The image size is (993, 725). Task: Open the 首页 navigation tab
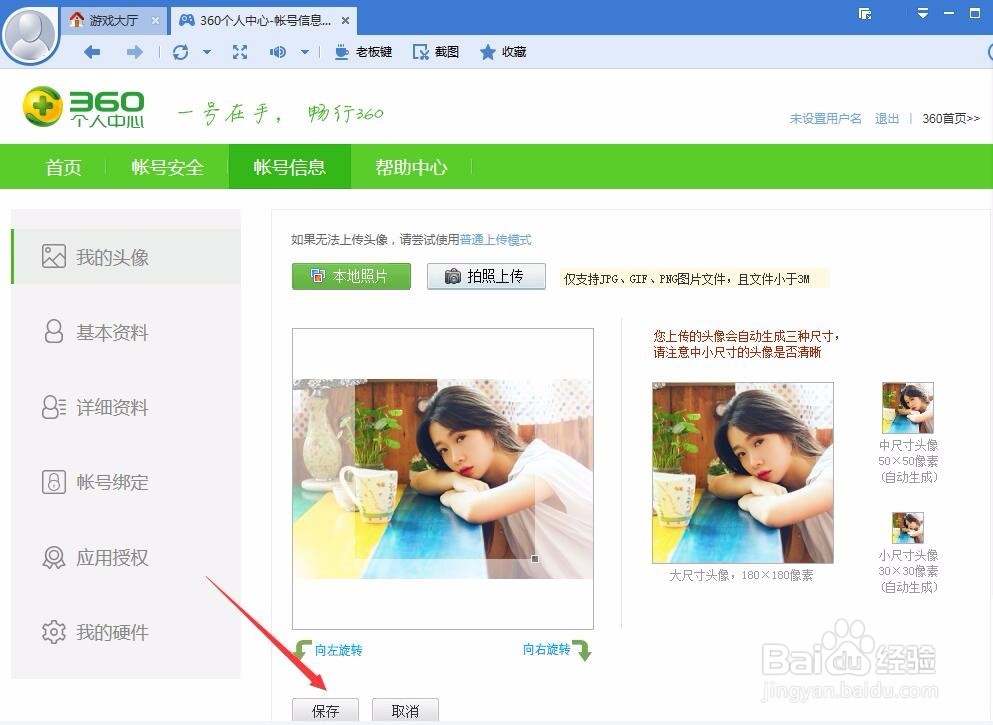tap(63, 167)
